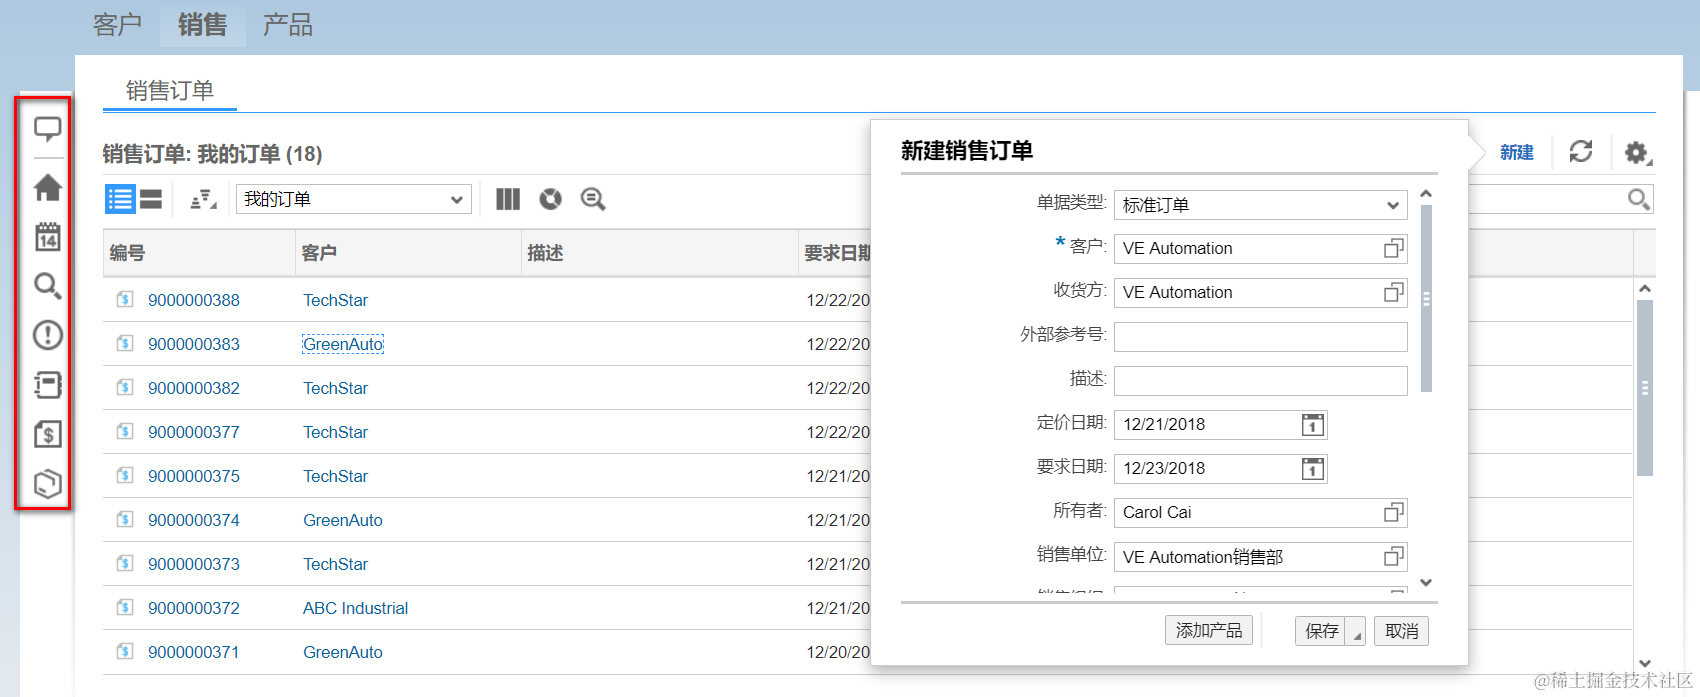Viewport: 1700px width, 697px height.
Task: Click the 取消 button
Action: (x=1402, y=631)
